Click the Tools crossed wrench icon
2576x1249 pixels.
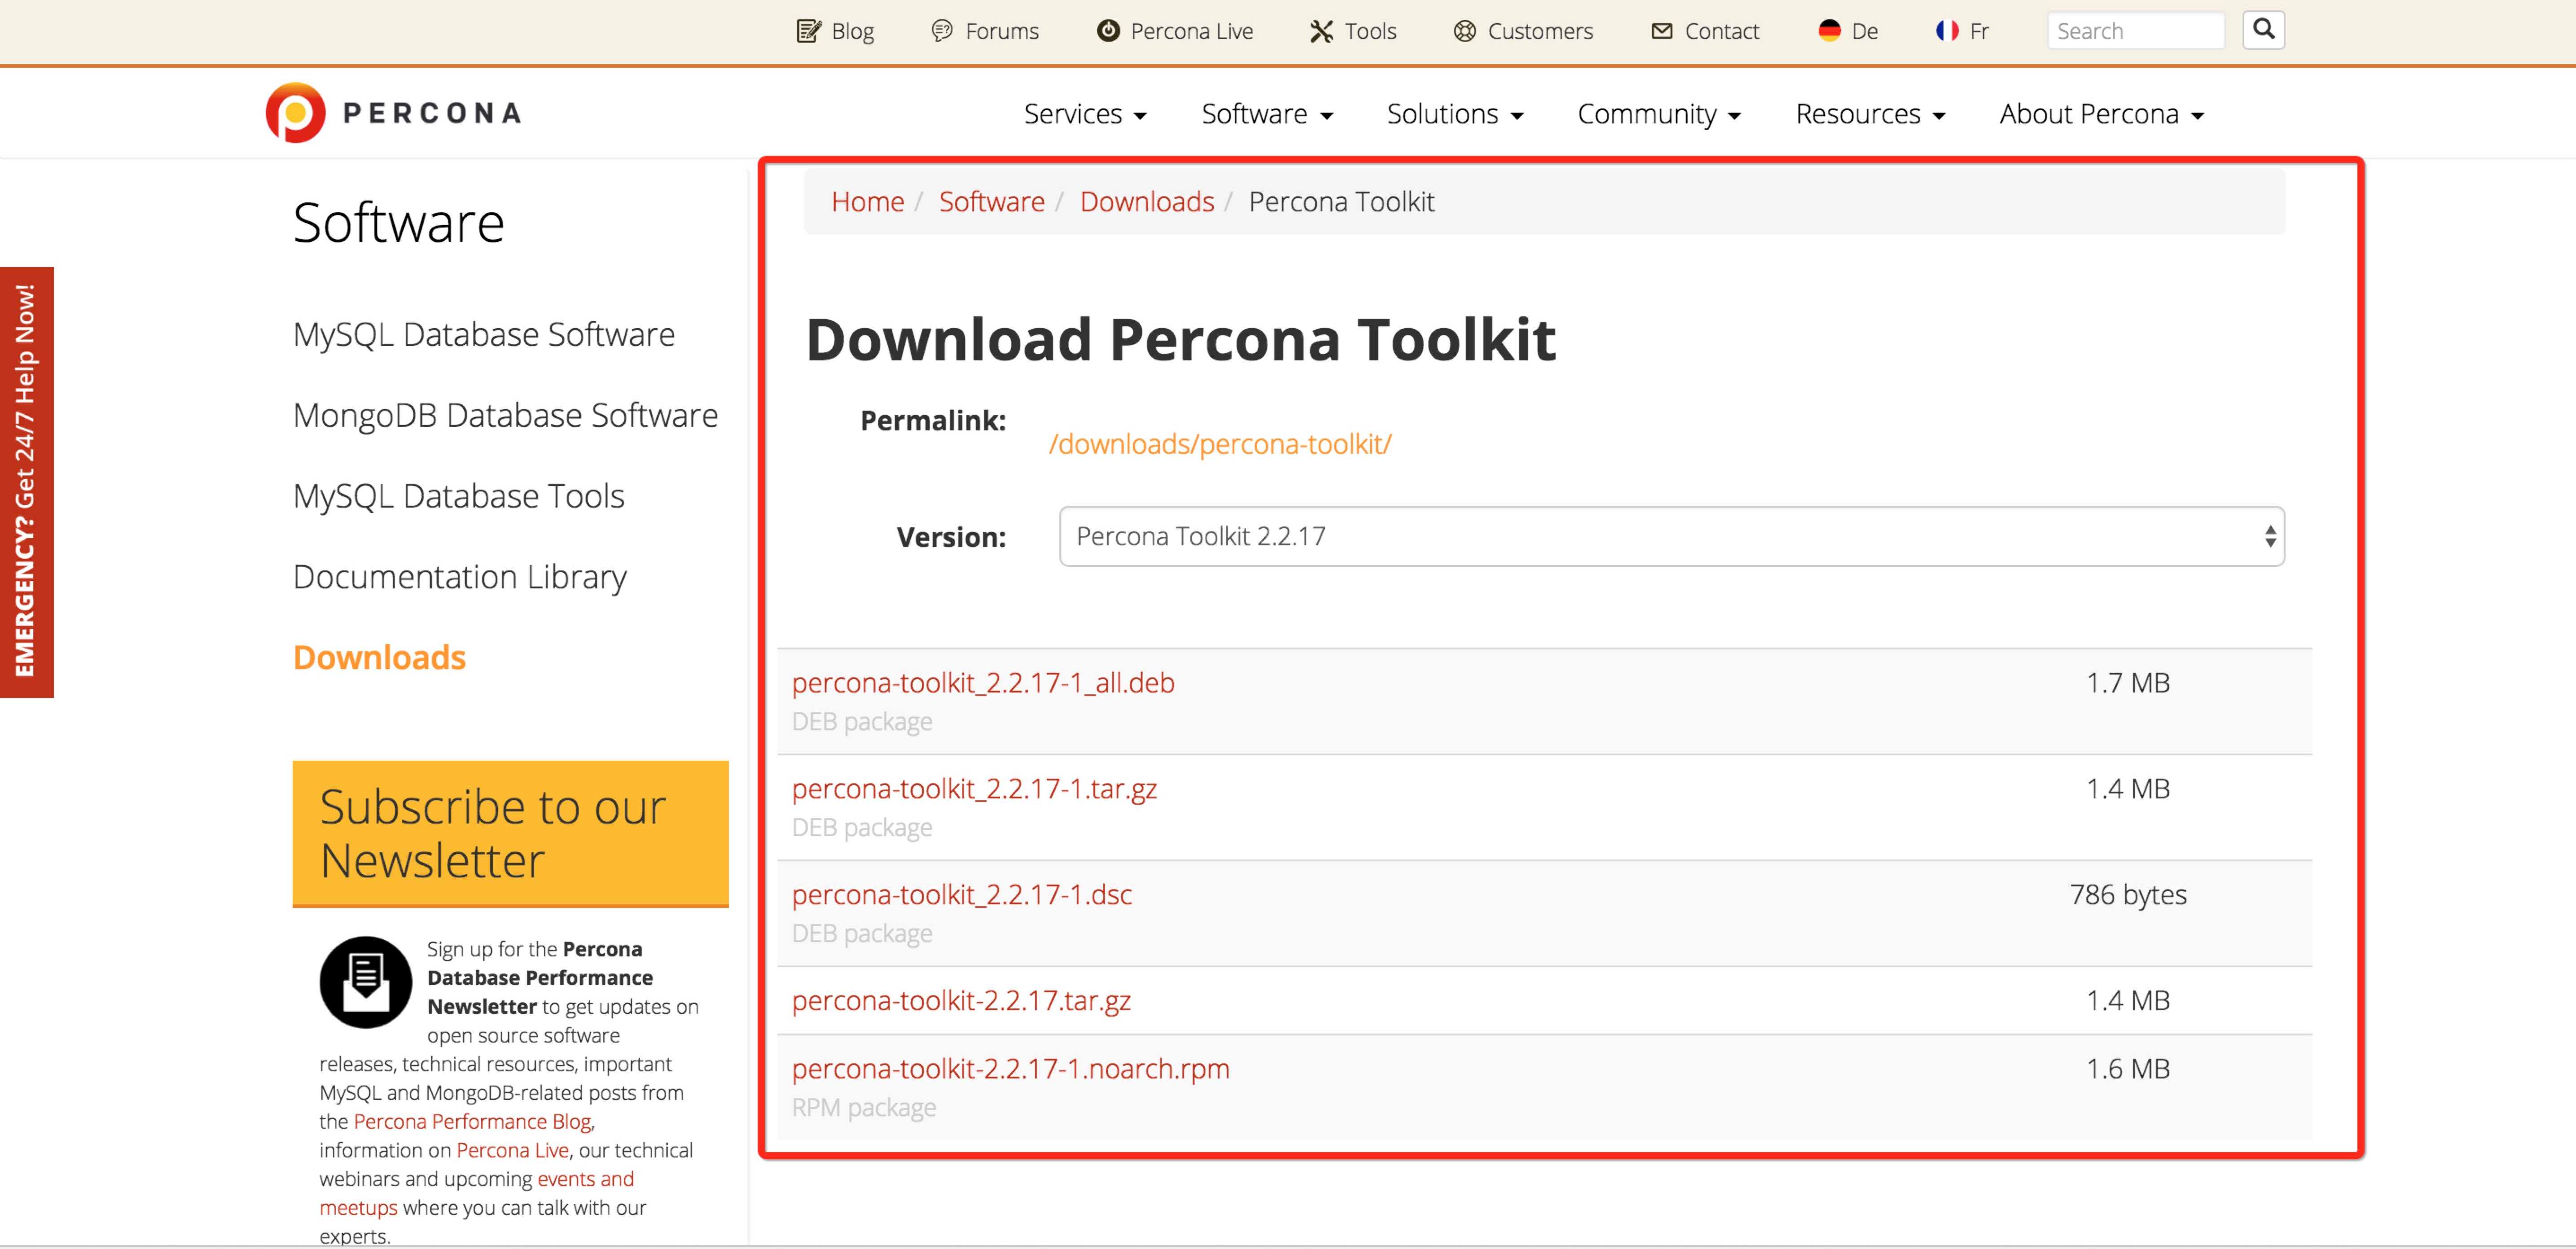(1321, 31)
